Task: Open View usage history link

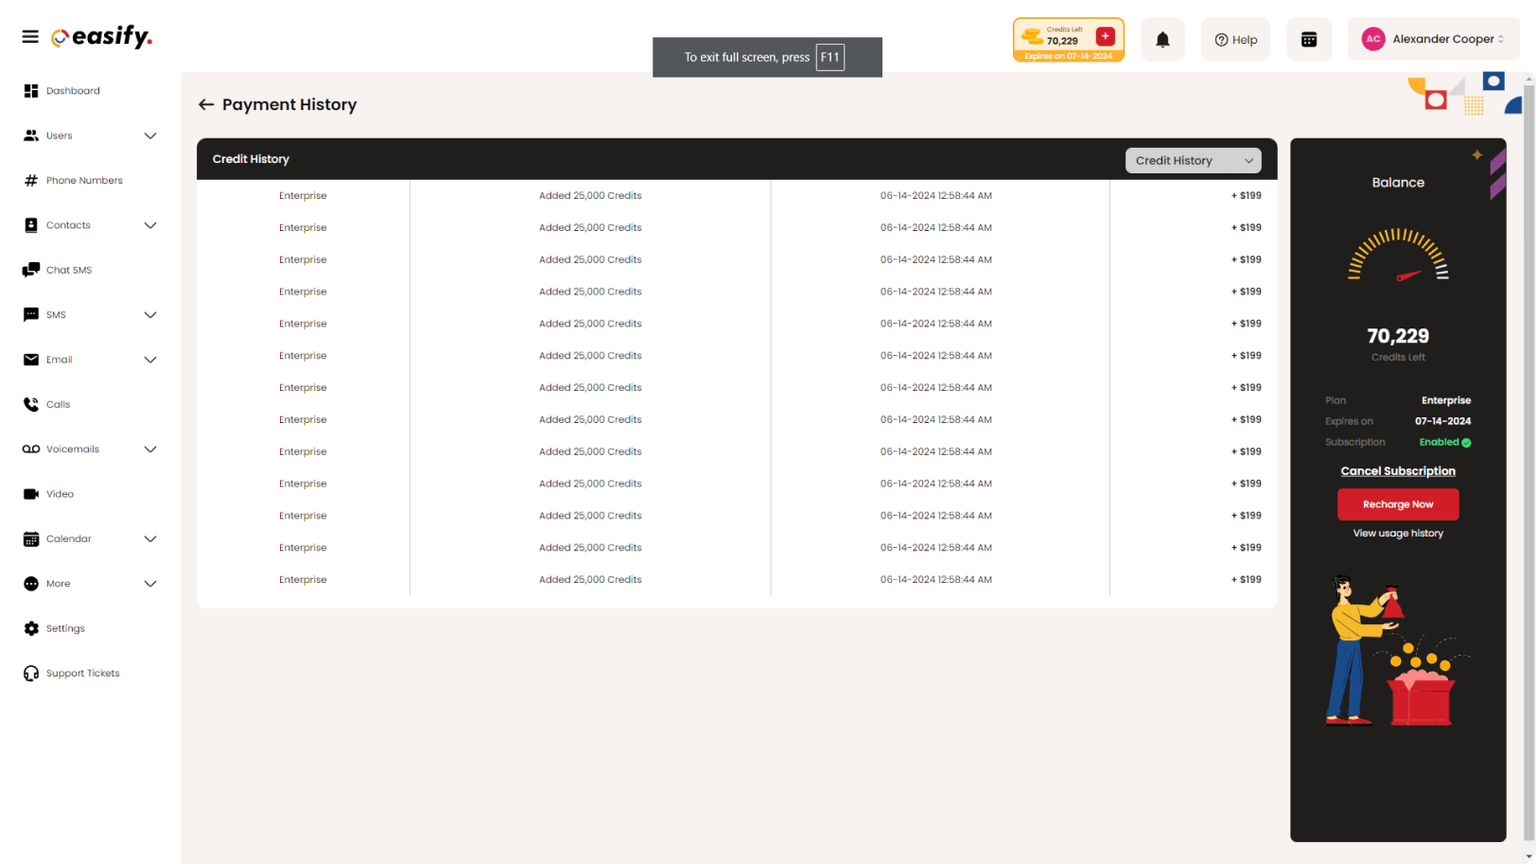Action: [1397, 533]
